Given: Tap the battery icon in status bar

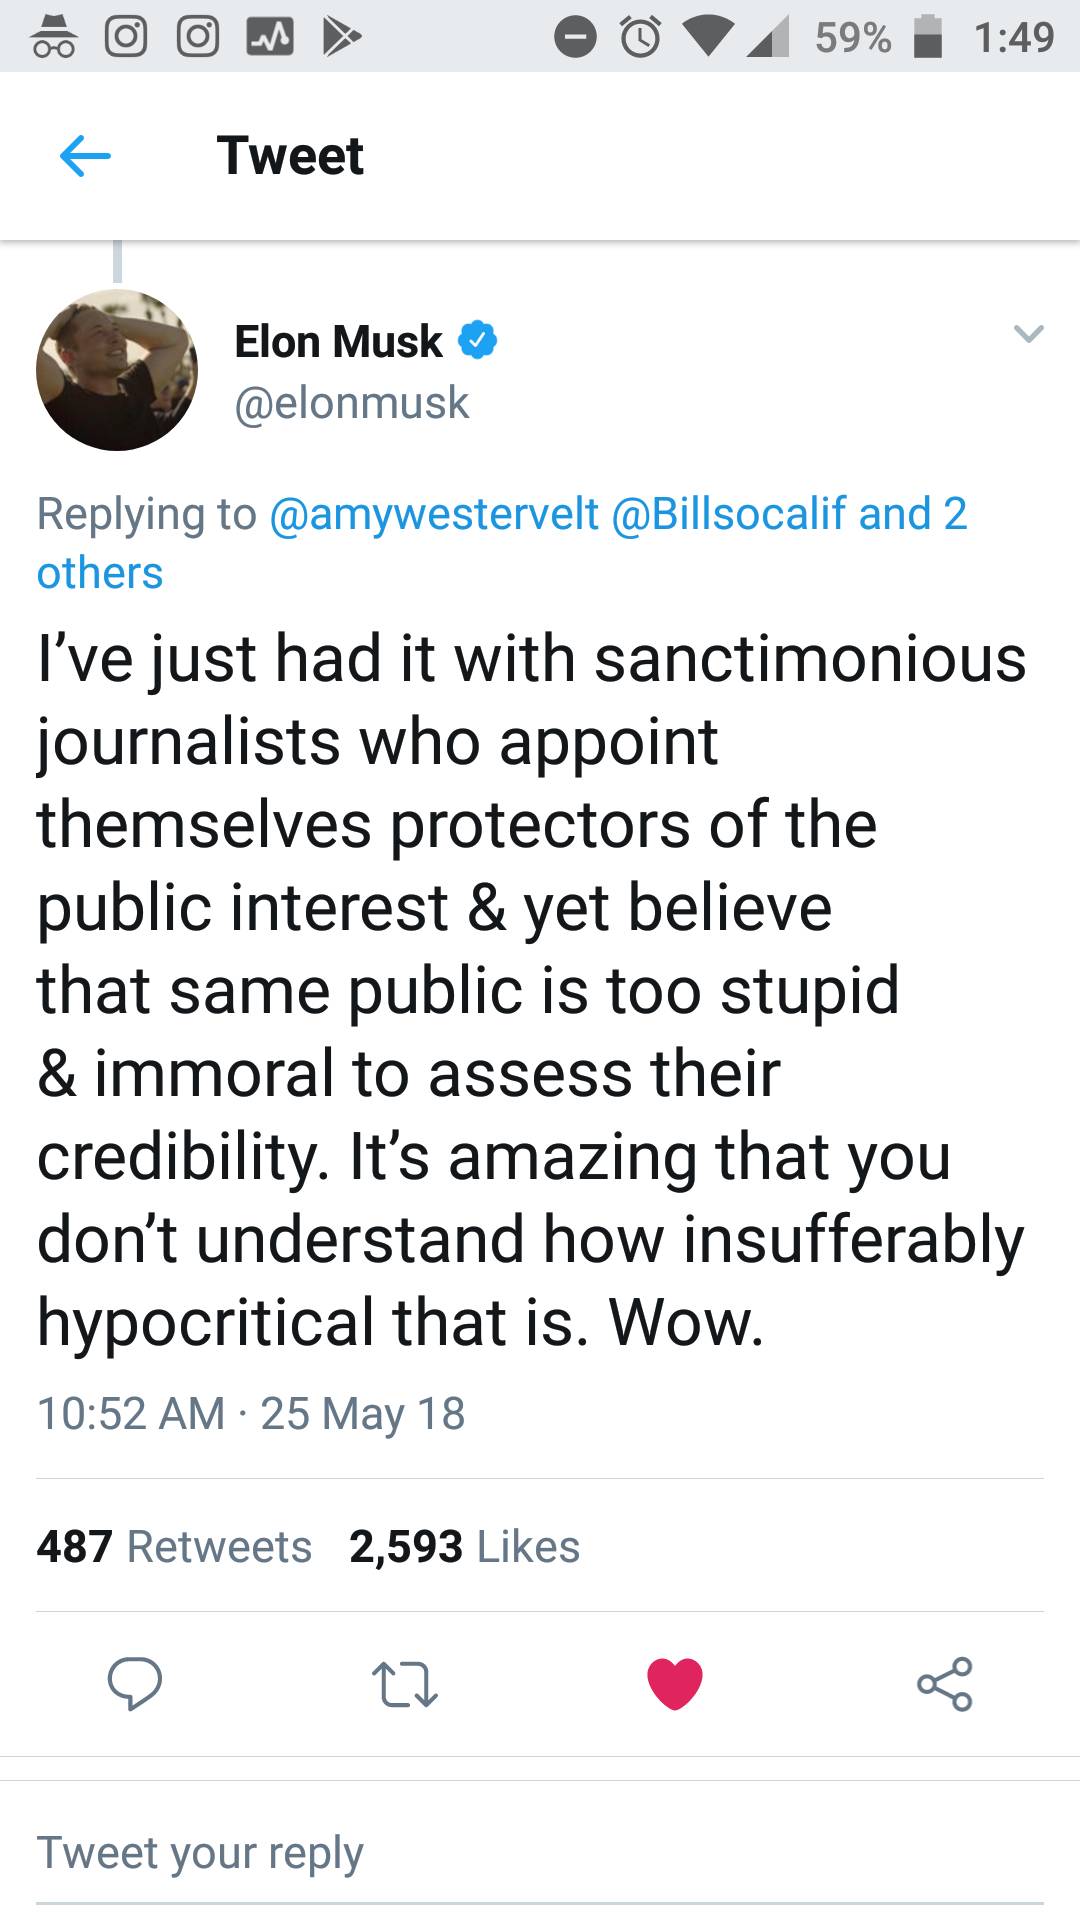Looking at the screenshot, I should 928,37.
